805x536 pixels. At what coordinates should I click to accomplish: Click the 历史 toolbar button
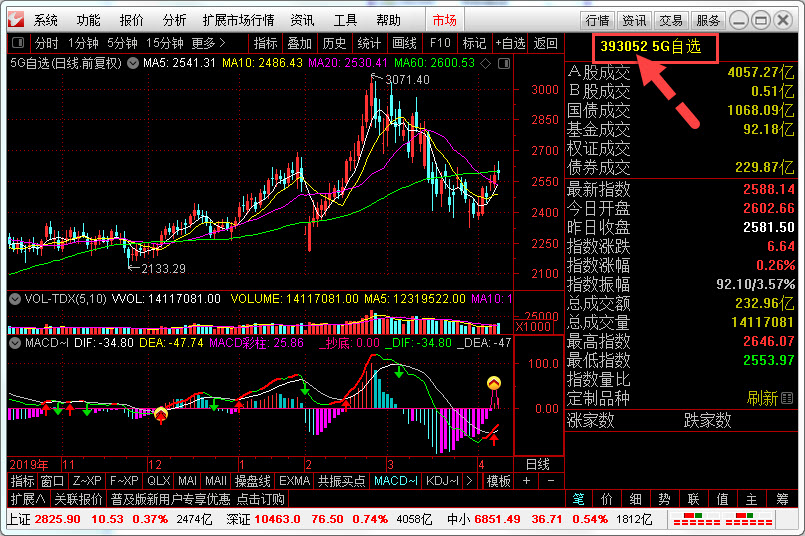coord(334,43)
